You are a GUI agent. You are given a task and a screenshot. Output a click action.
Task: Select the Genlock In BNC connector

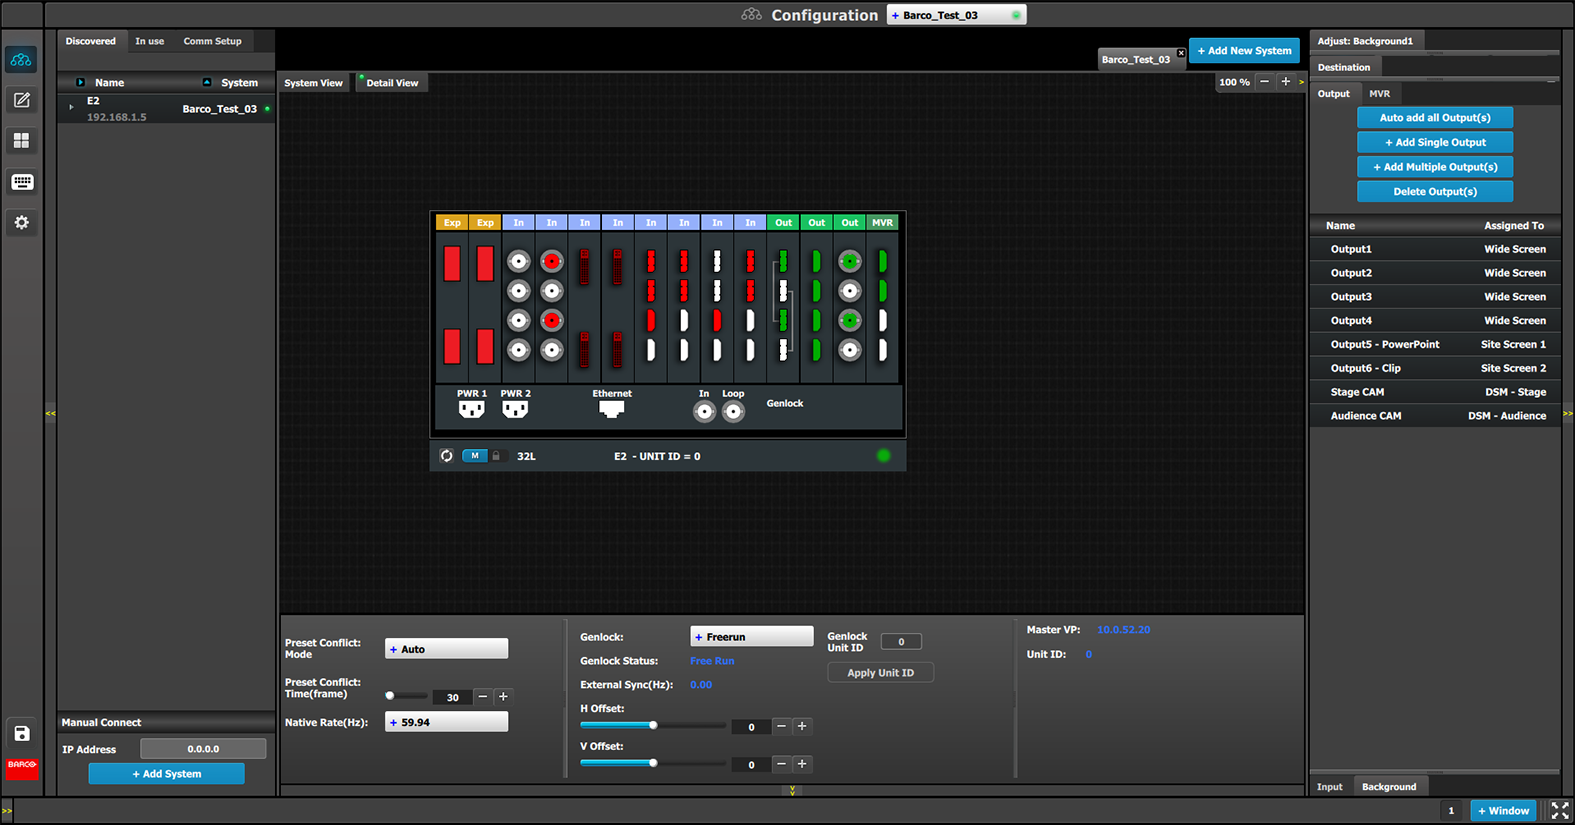coord(704,411)
